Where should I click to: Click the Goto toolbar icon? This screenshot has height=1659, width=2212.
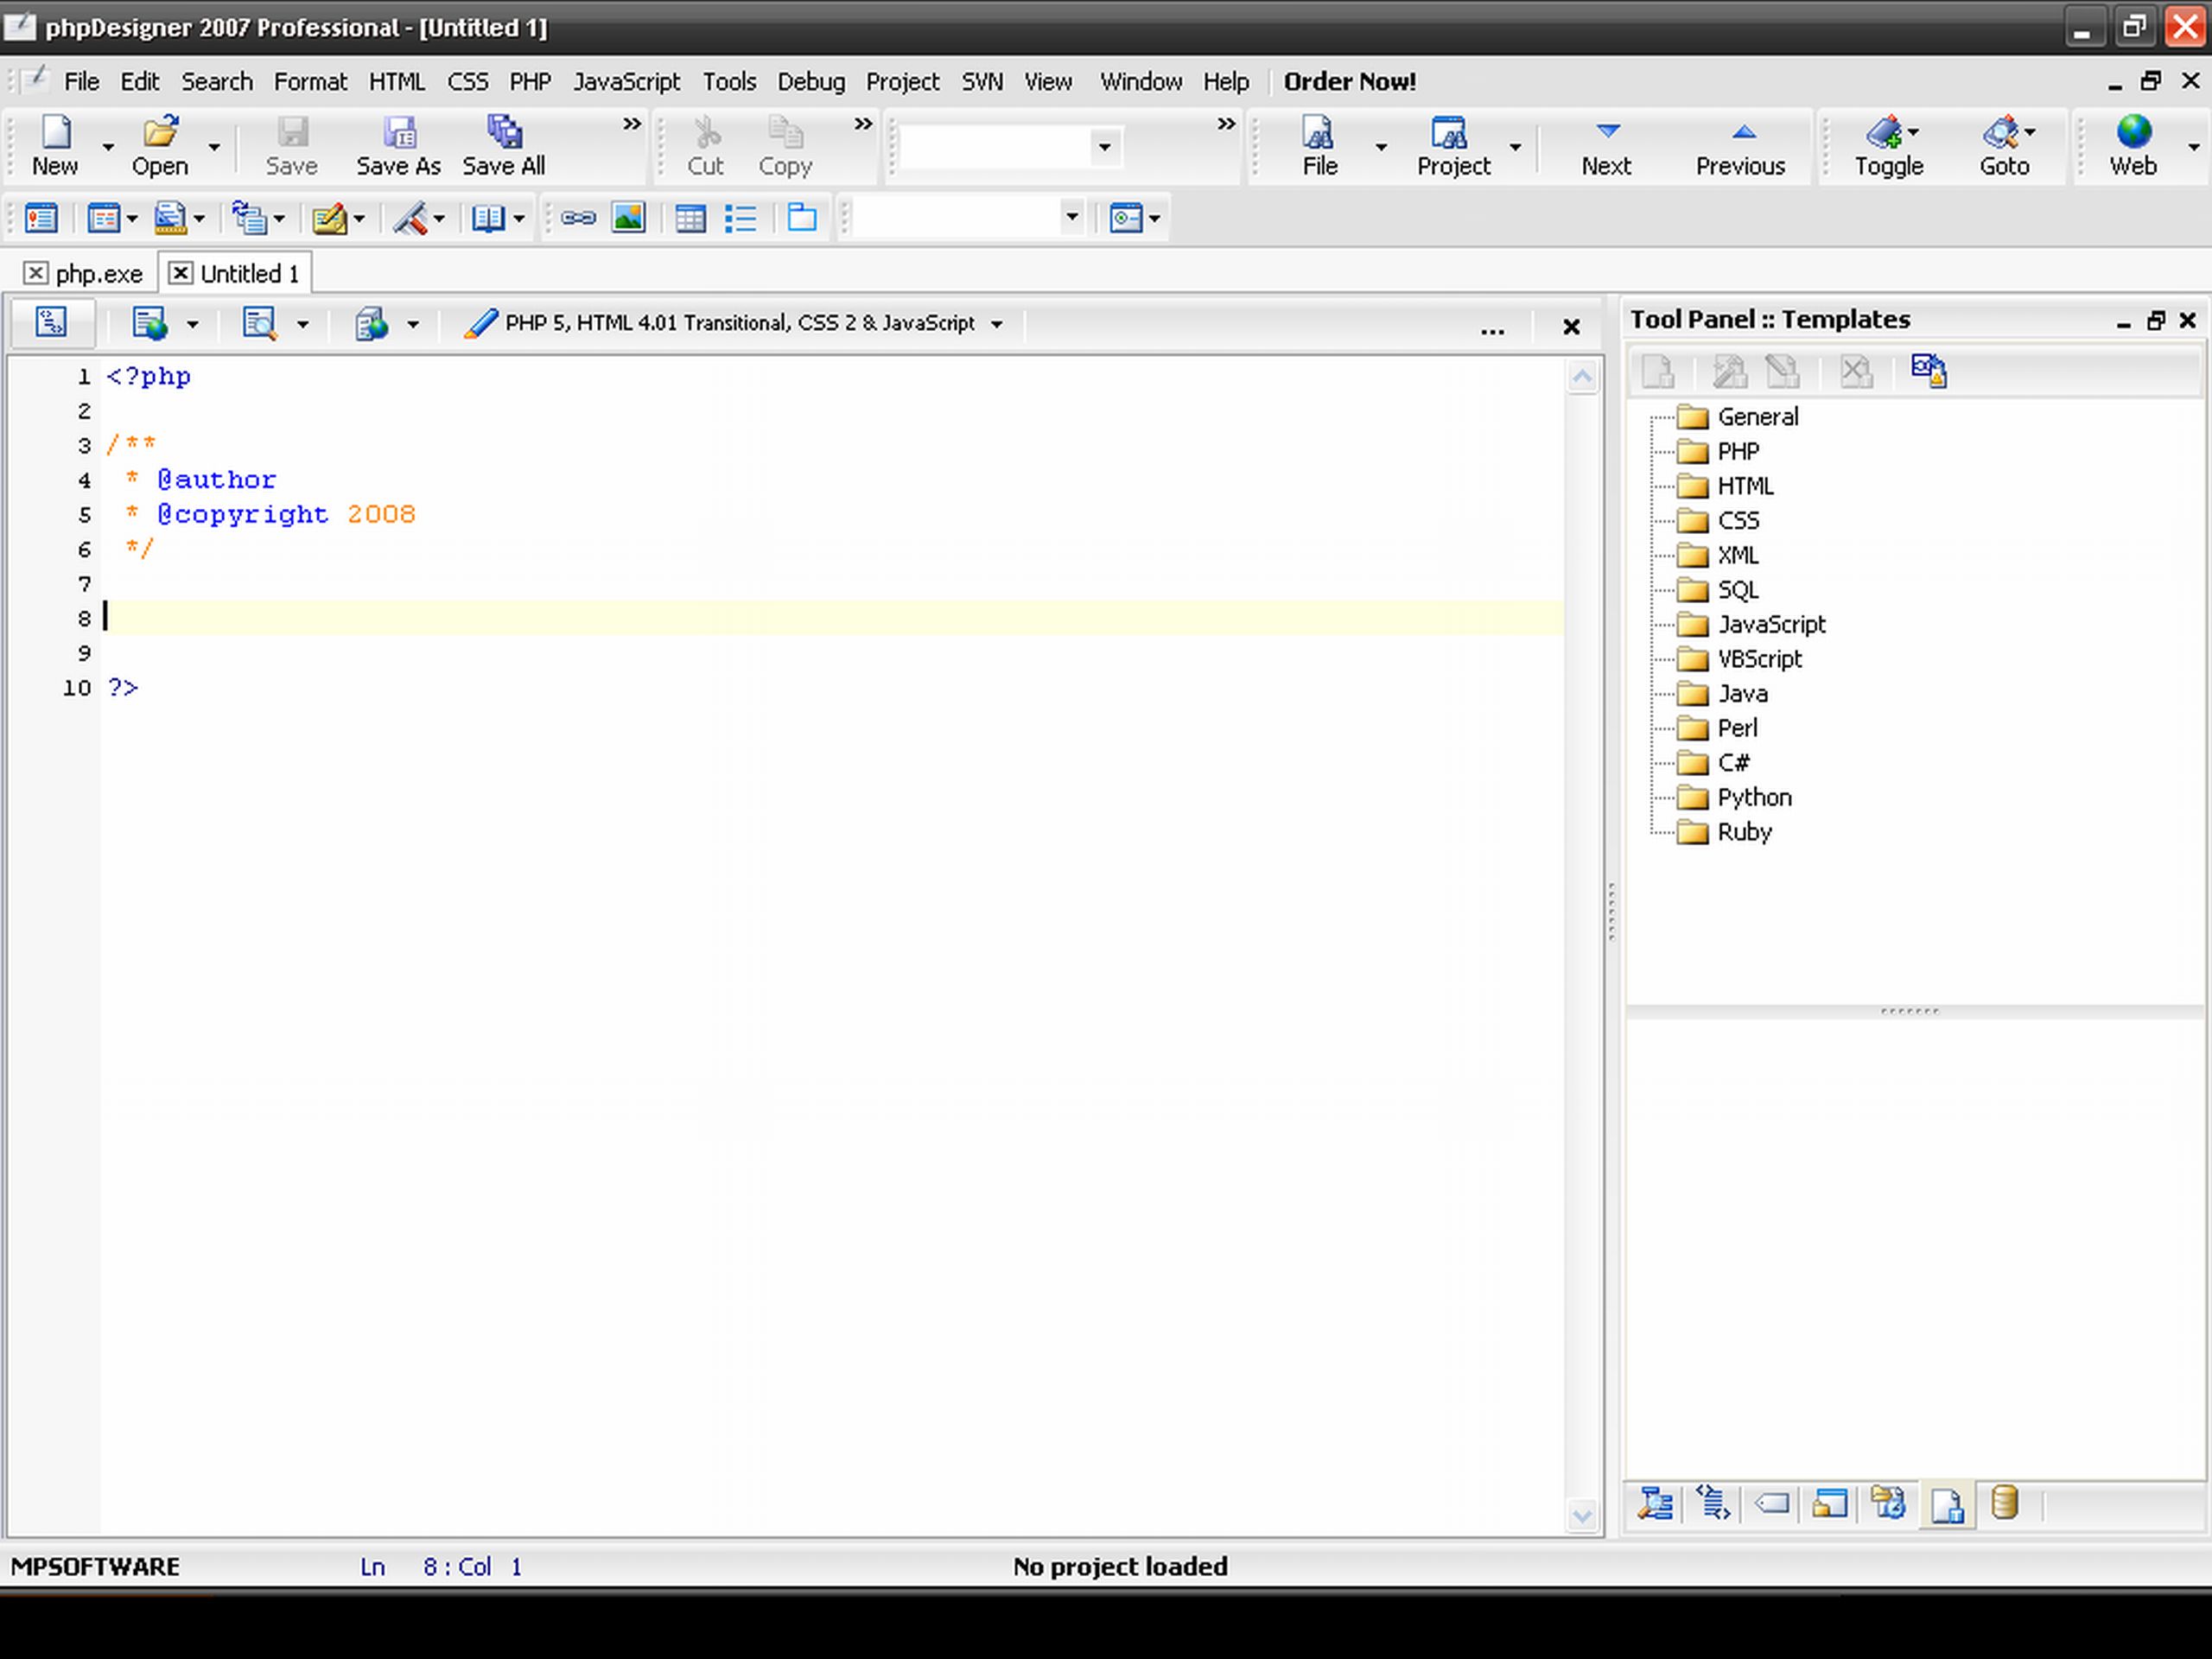2003,145
